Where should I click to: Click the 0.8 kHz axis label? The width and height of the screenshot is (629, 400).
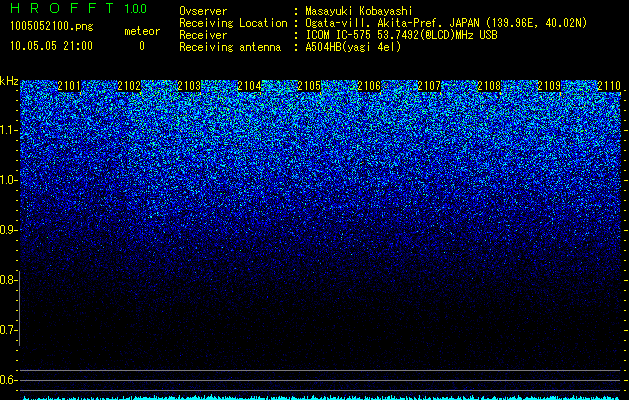(x=8, y=280)
